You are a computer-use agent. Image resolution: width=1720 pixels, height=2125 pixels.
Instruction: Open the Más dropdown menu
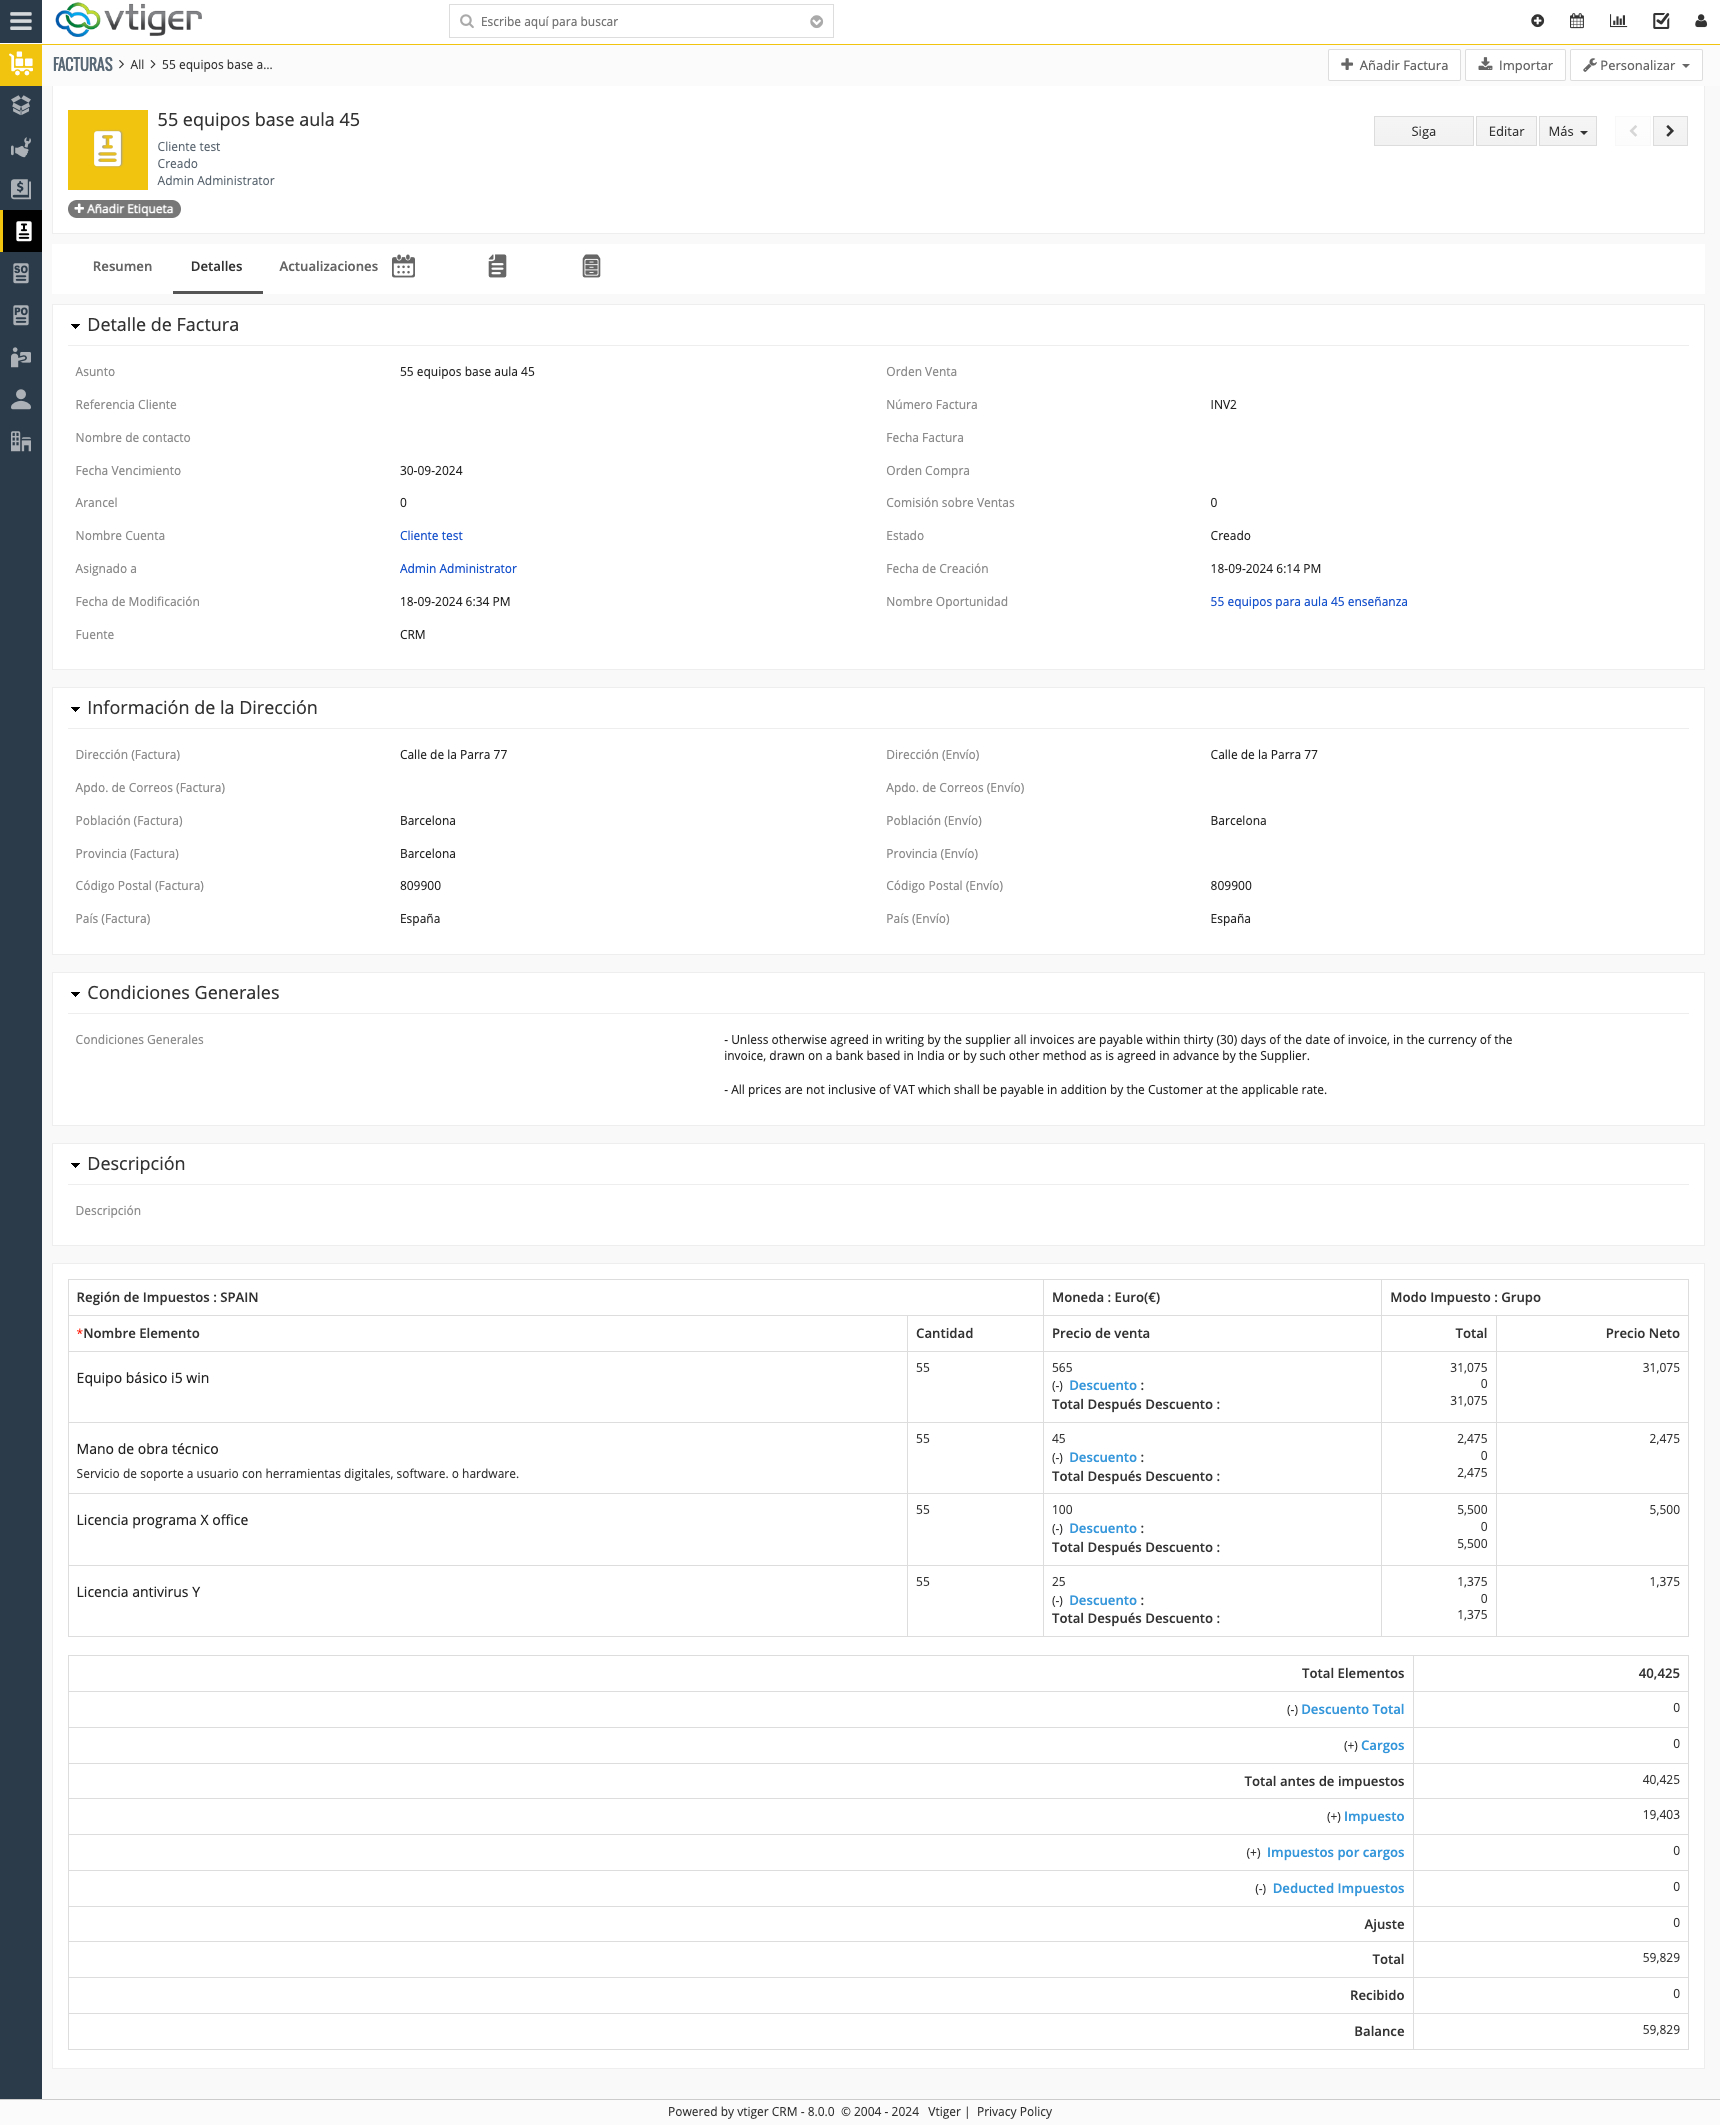[x=1567, y=131]
